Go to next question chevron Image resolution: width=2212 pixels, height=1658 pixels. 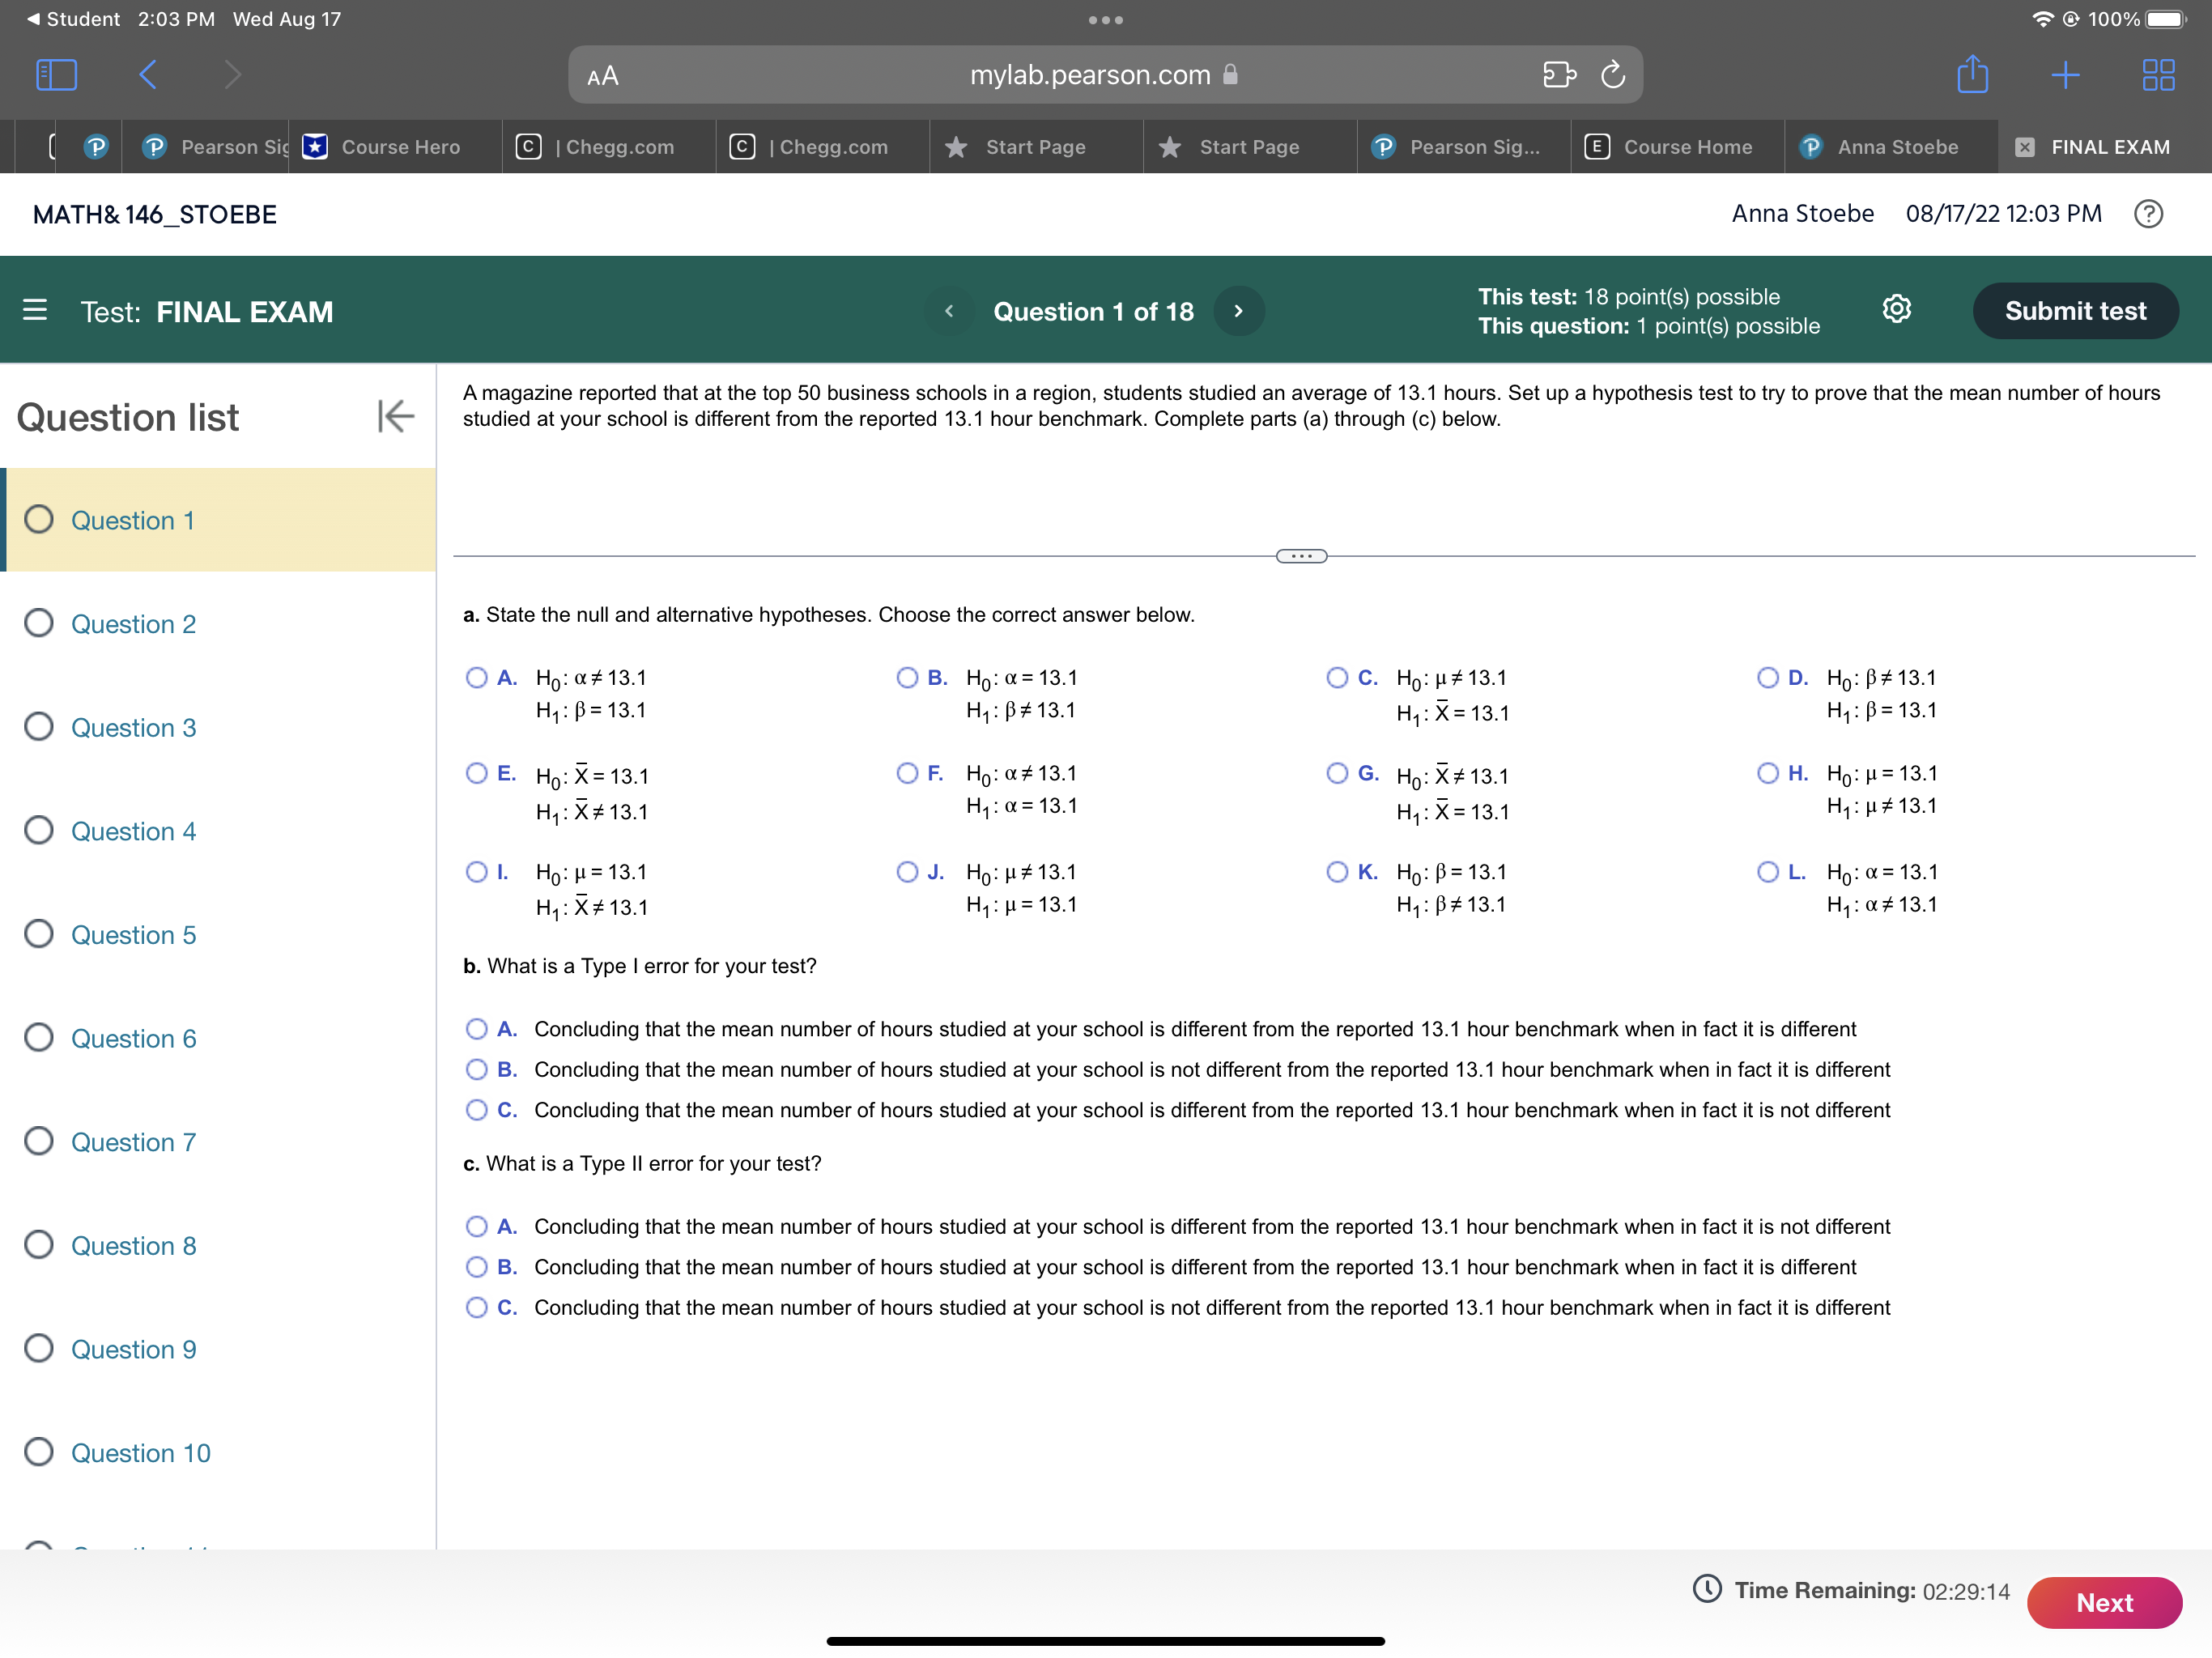1238,311
